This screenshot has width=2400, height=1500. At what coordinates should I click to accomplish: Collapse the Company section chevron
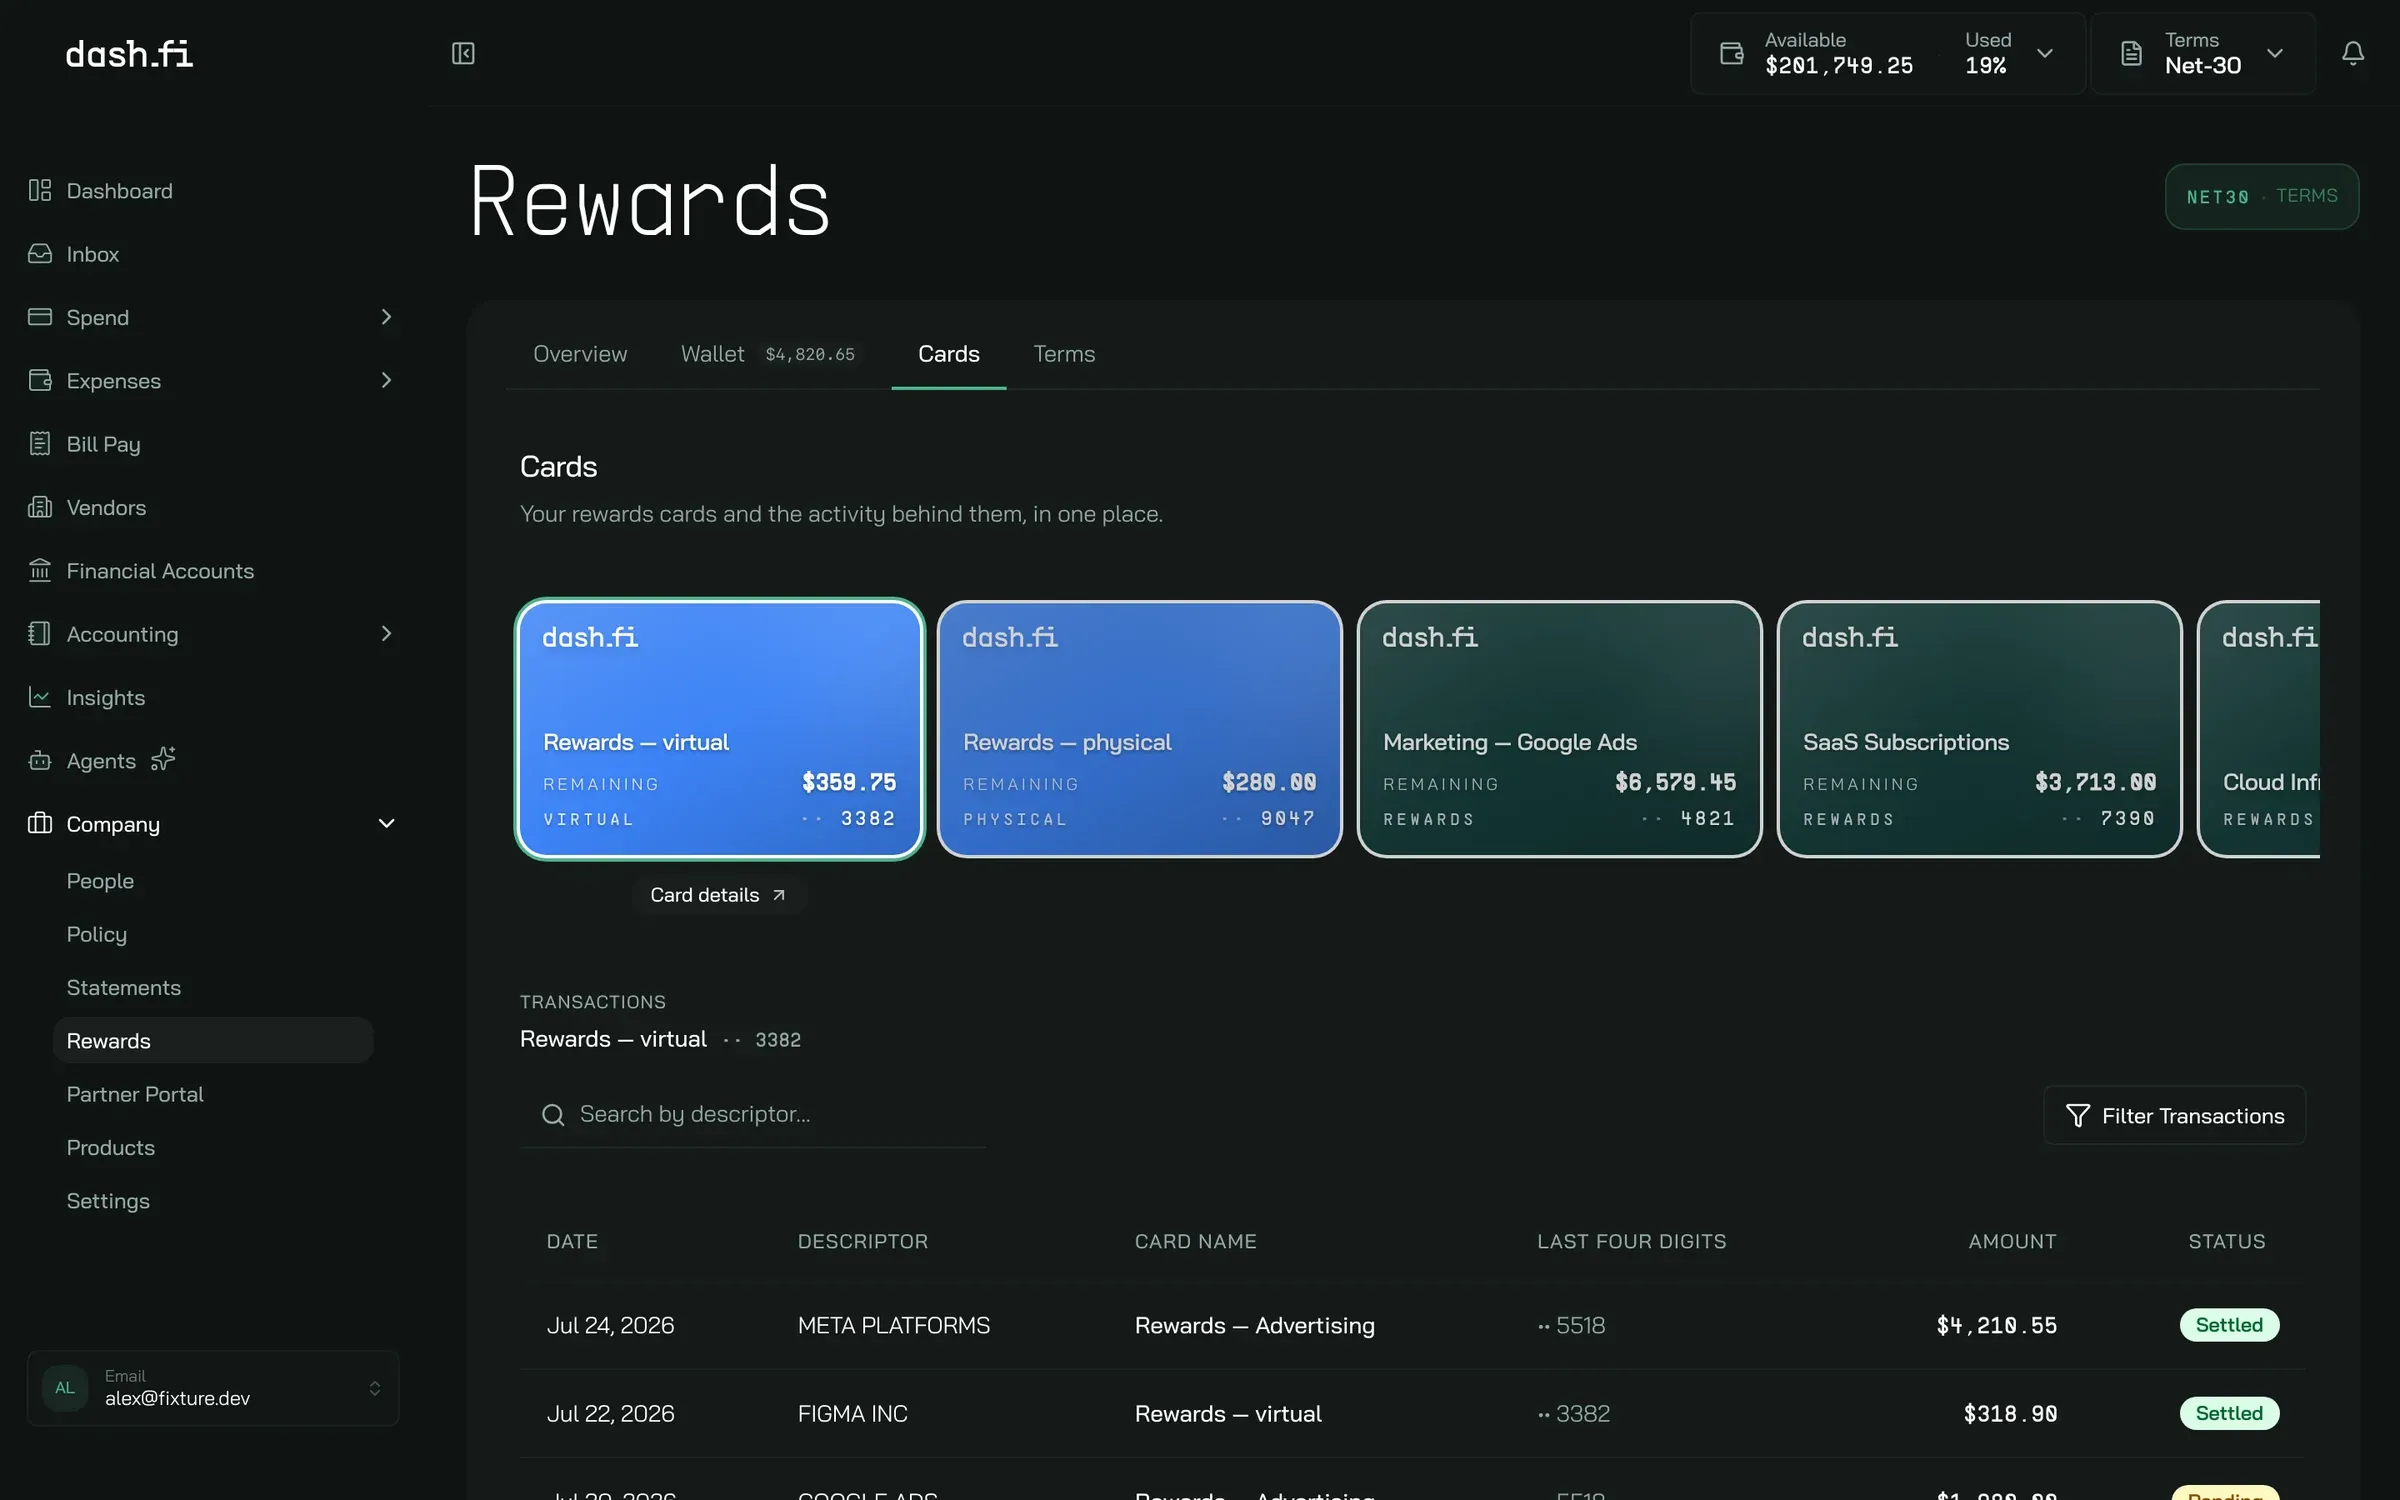click(x=386, y=823)
